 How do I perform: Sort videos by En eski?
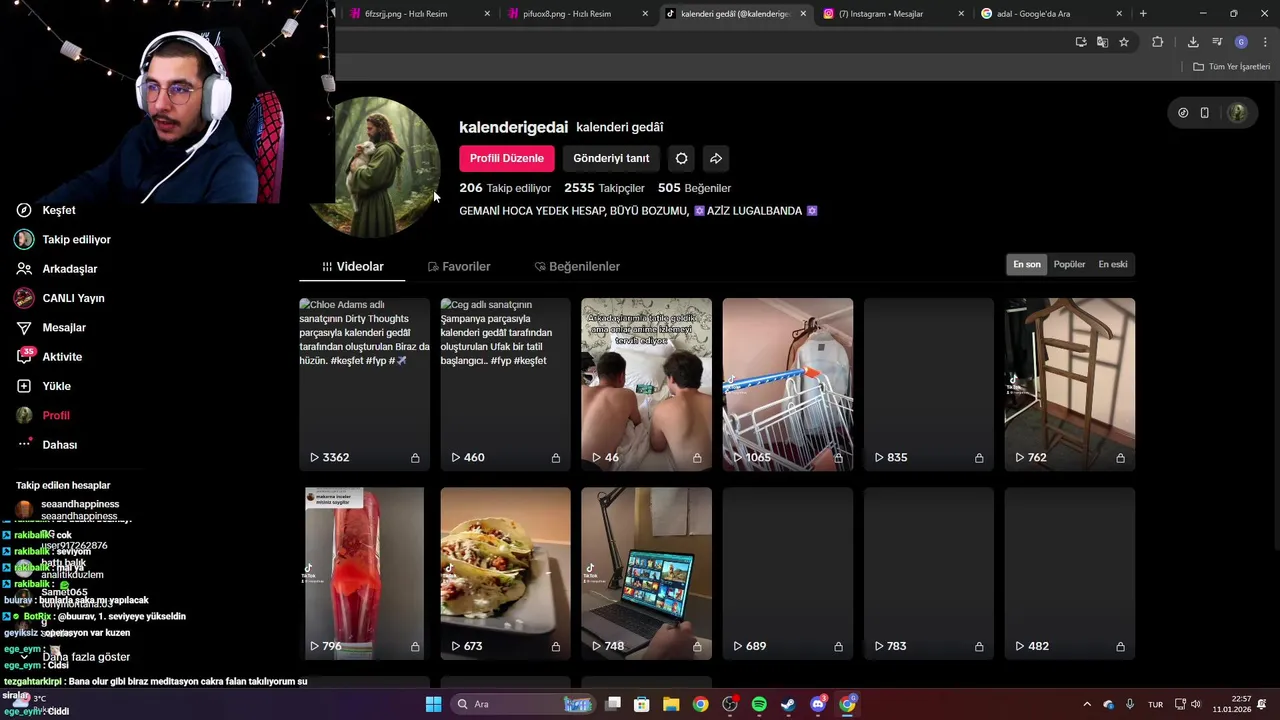tap(1113, 264)
